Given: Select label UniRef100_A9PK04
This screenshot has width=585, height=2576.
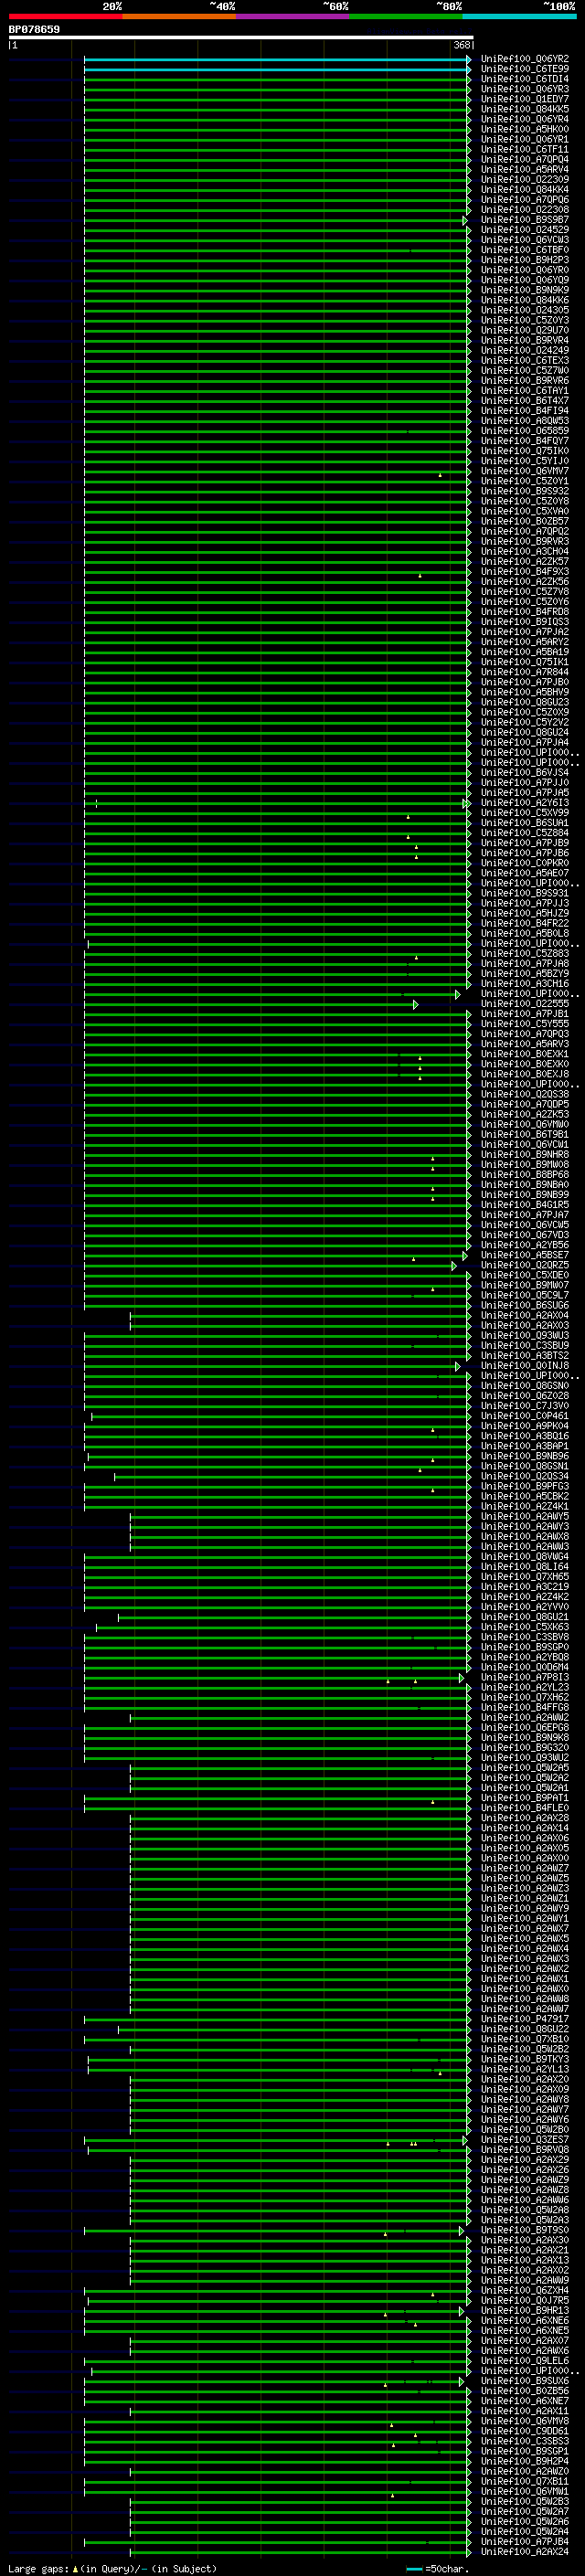Looking at the screenshot, I should click(x=525, y=1426).
